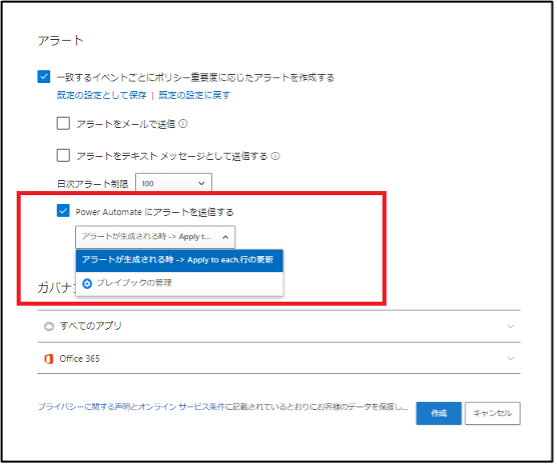Open the 日次アラート制限 100 dropdown
Viewport: 557px width, 464px height.
pyautogui.click(x=174, y=183)
